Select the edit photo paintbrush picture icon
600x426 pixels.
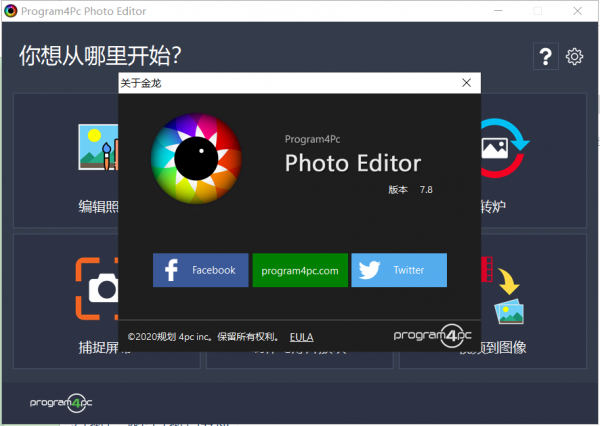point(98,147)
